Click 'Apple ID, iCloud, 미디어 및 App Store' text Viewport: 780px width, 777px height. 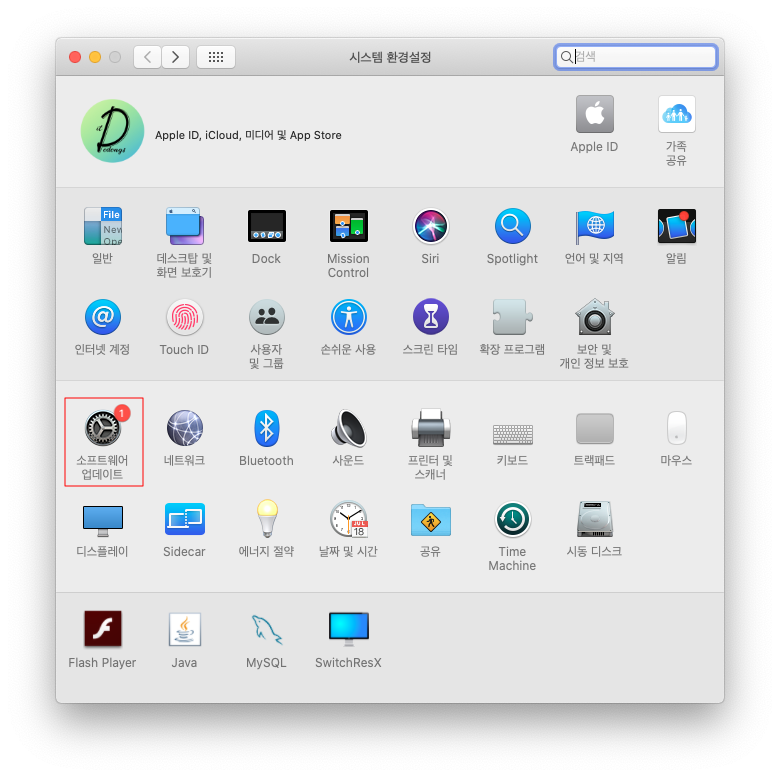[248, 135]
